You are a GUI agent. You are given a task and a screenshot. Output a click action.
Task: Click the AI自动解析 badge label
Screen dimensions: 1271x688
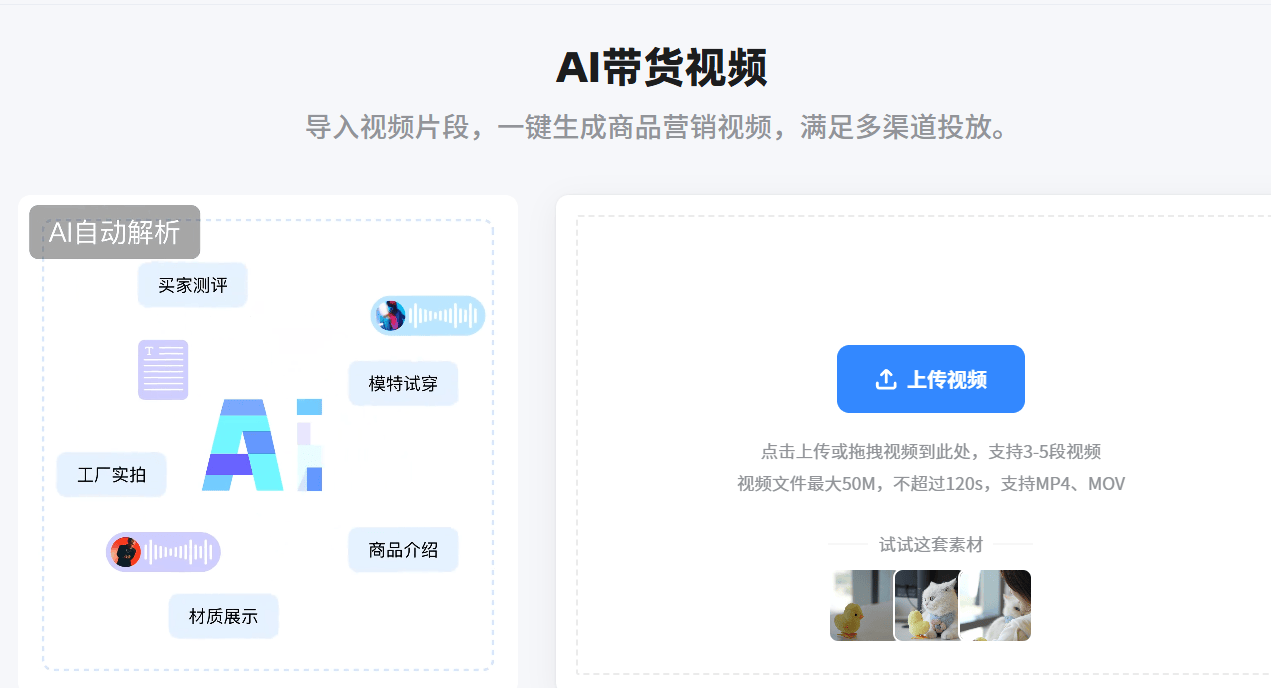pos(114,232)
